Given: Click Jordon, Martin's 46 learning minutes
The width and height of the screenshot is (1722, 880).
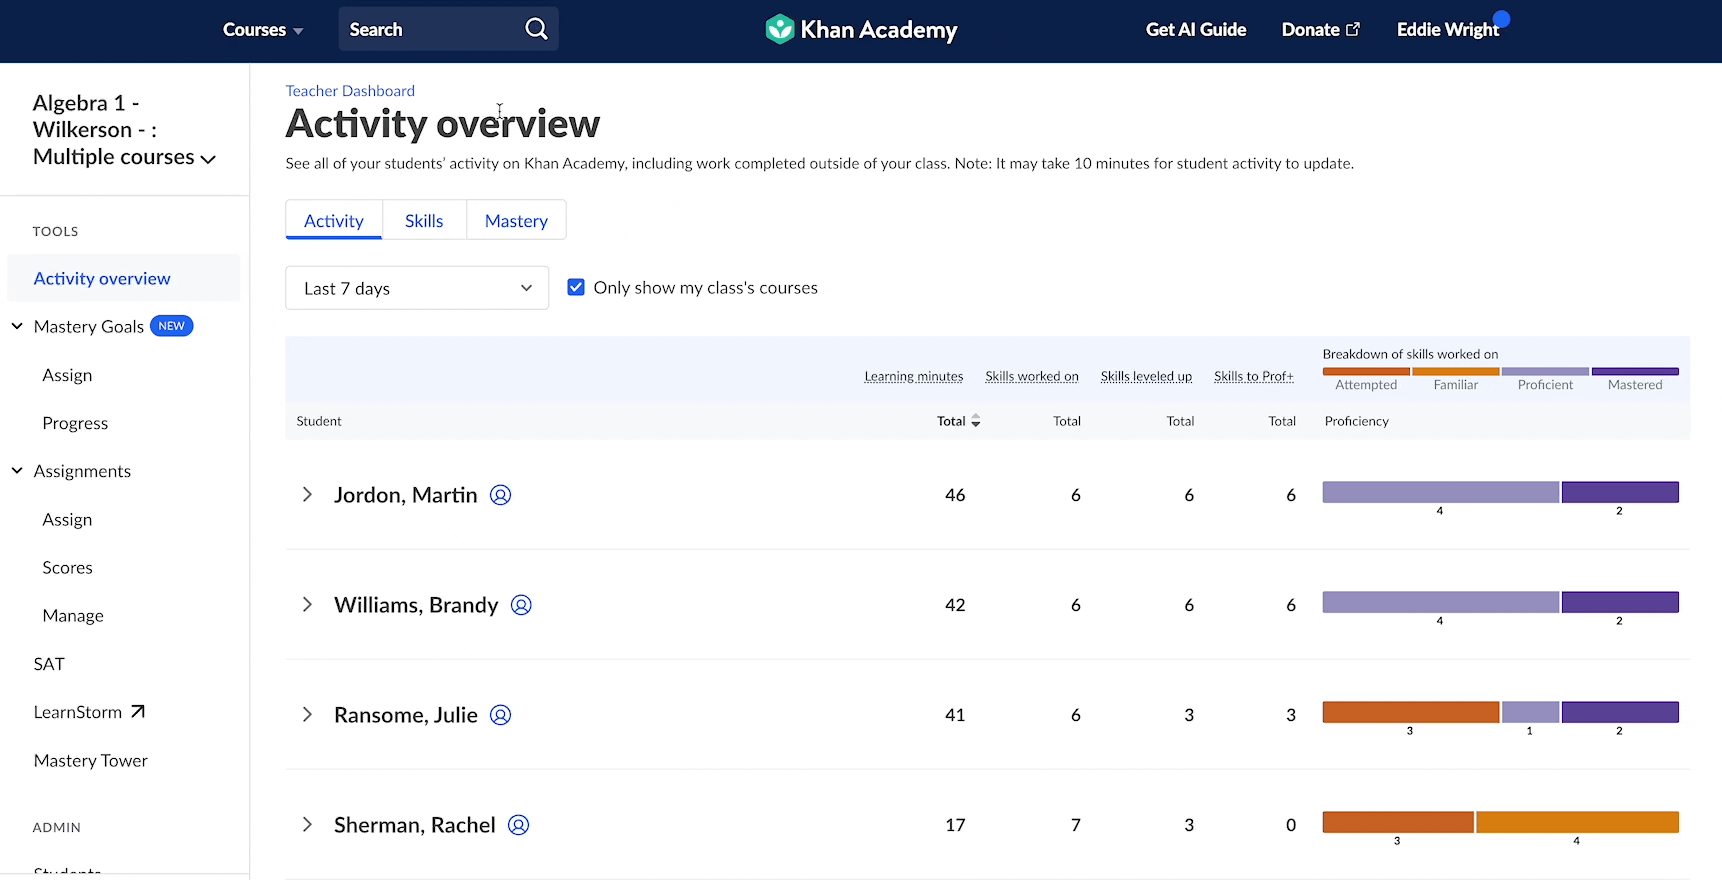Looking at the screenshot, I should click(955, 495).
